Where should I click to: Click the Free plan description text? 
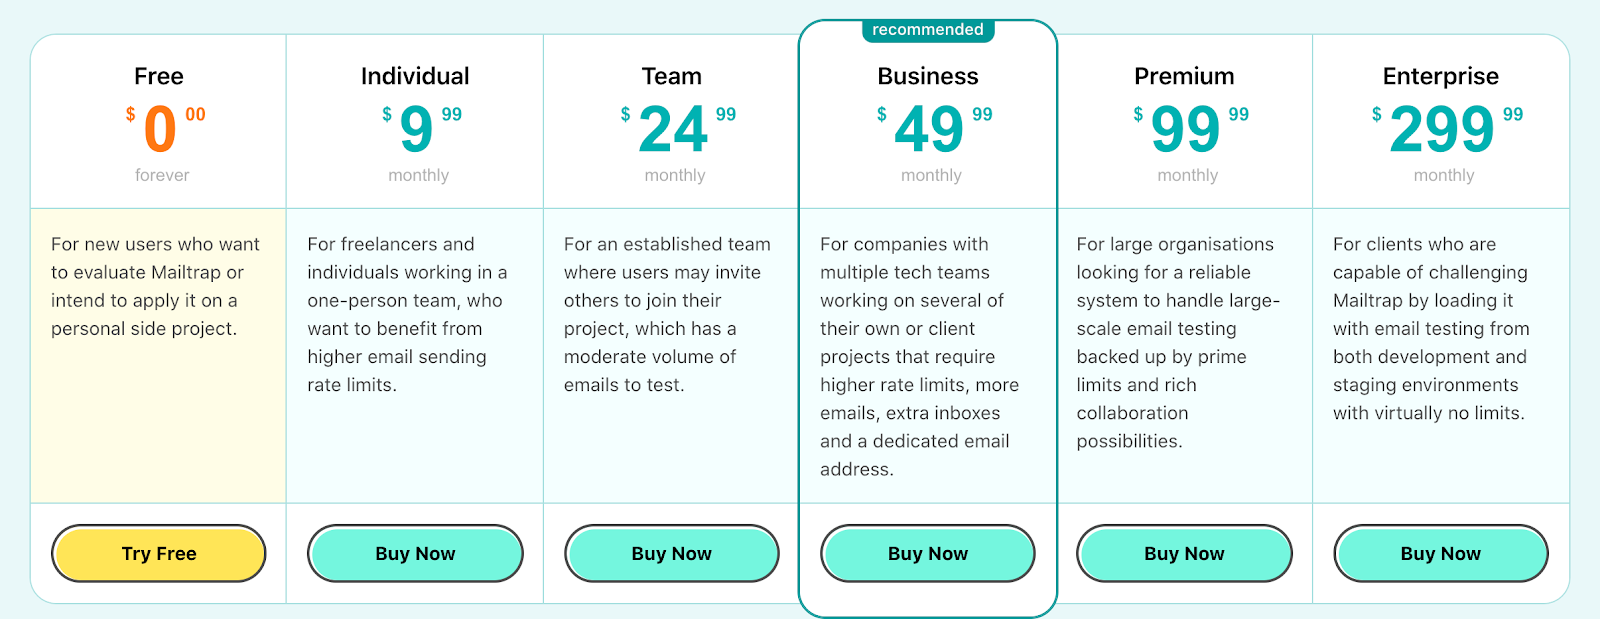click(x=155, y=286)
